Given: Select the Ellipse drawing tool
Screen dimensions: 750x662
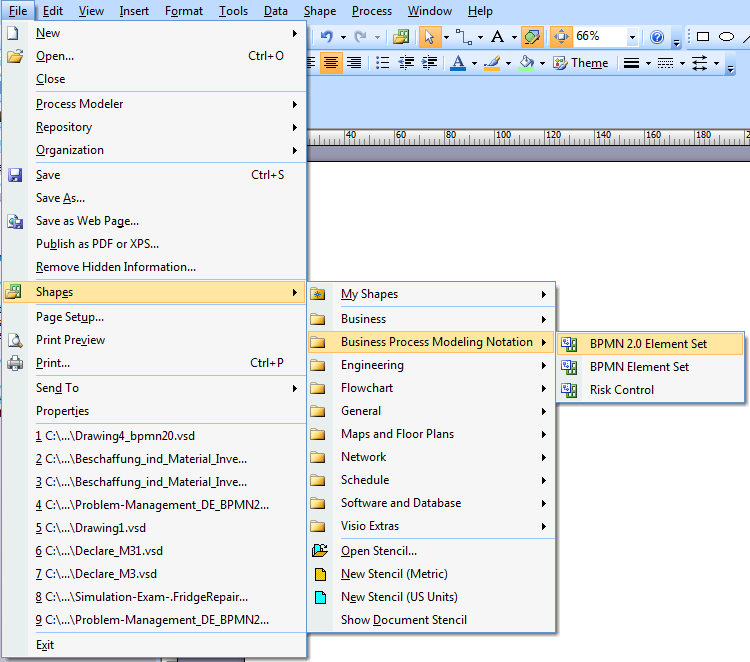Looking at the screenshot, I should click(726, 37).
